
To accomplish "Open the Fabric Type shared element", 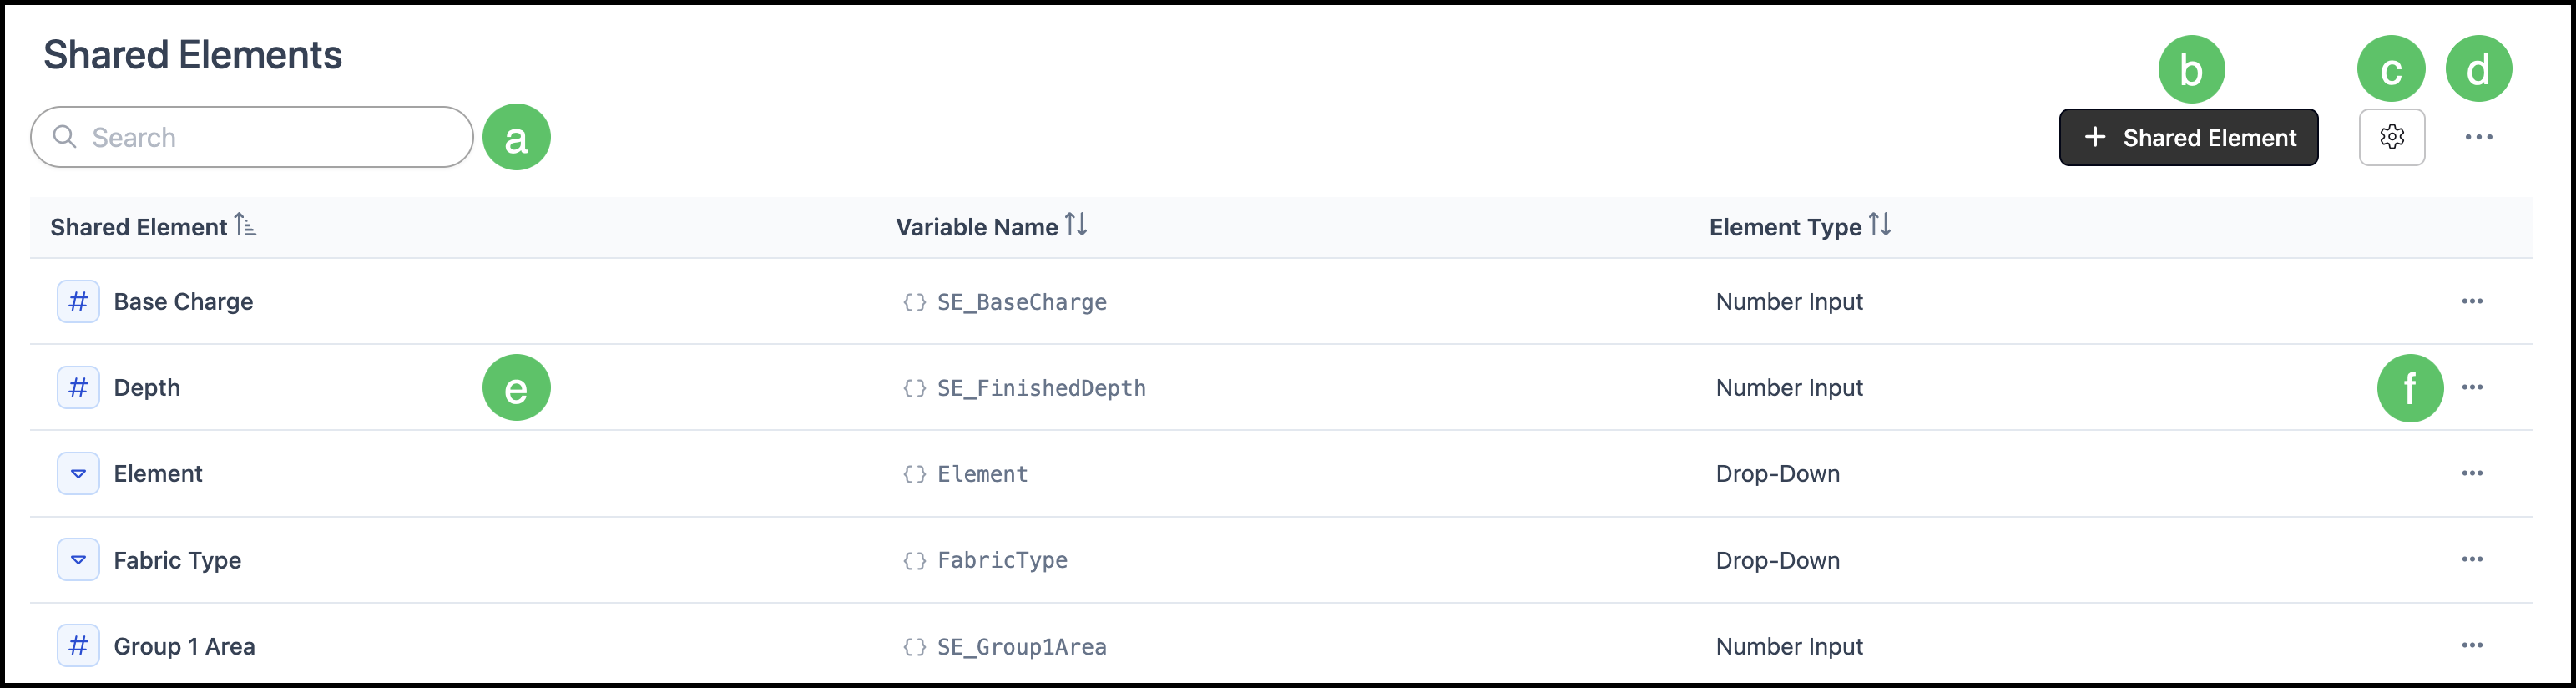I will 177,560.
